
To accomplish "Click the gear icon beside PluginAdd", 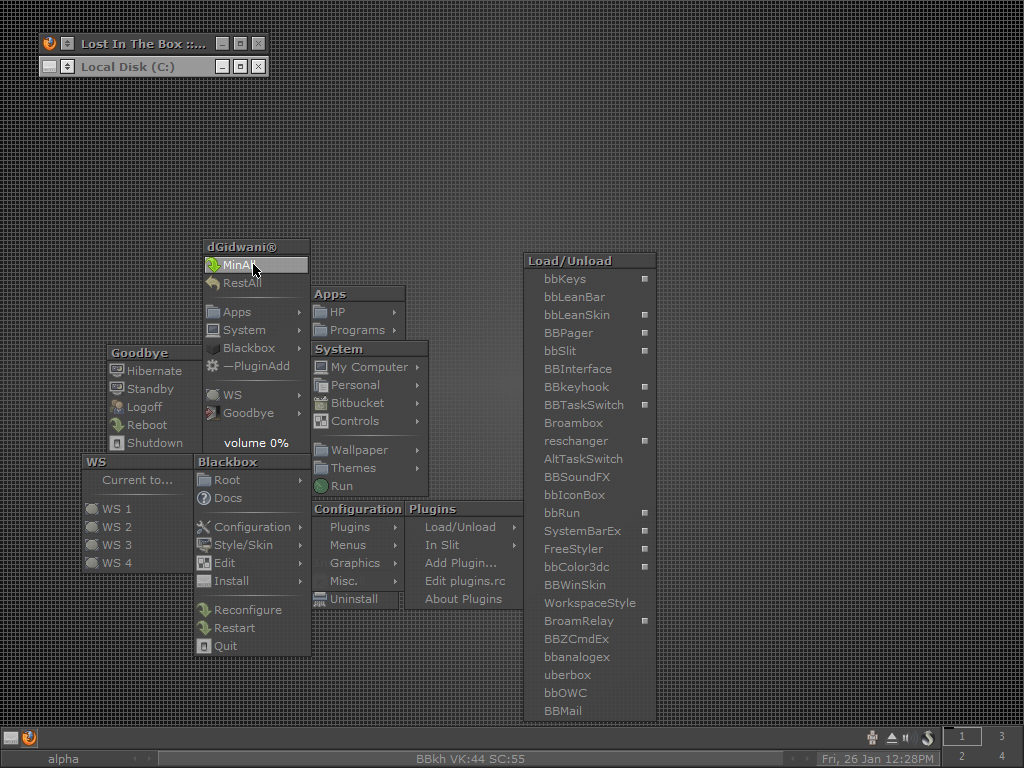I will pos(213,366).
